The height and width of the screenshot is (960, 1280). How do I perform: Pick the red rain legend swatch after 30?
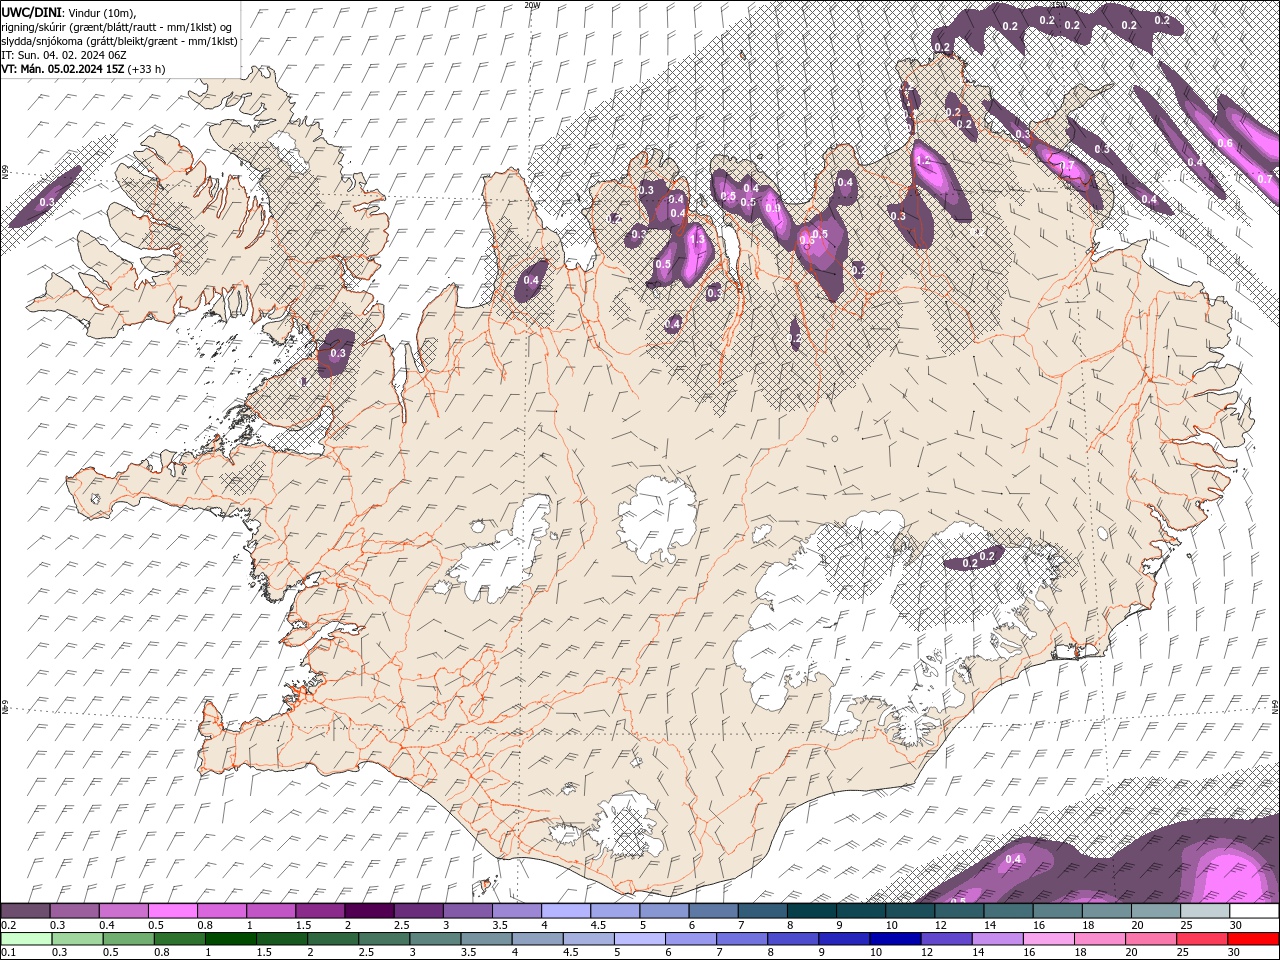click(1251, 939)
